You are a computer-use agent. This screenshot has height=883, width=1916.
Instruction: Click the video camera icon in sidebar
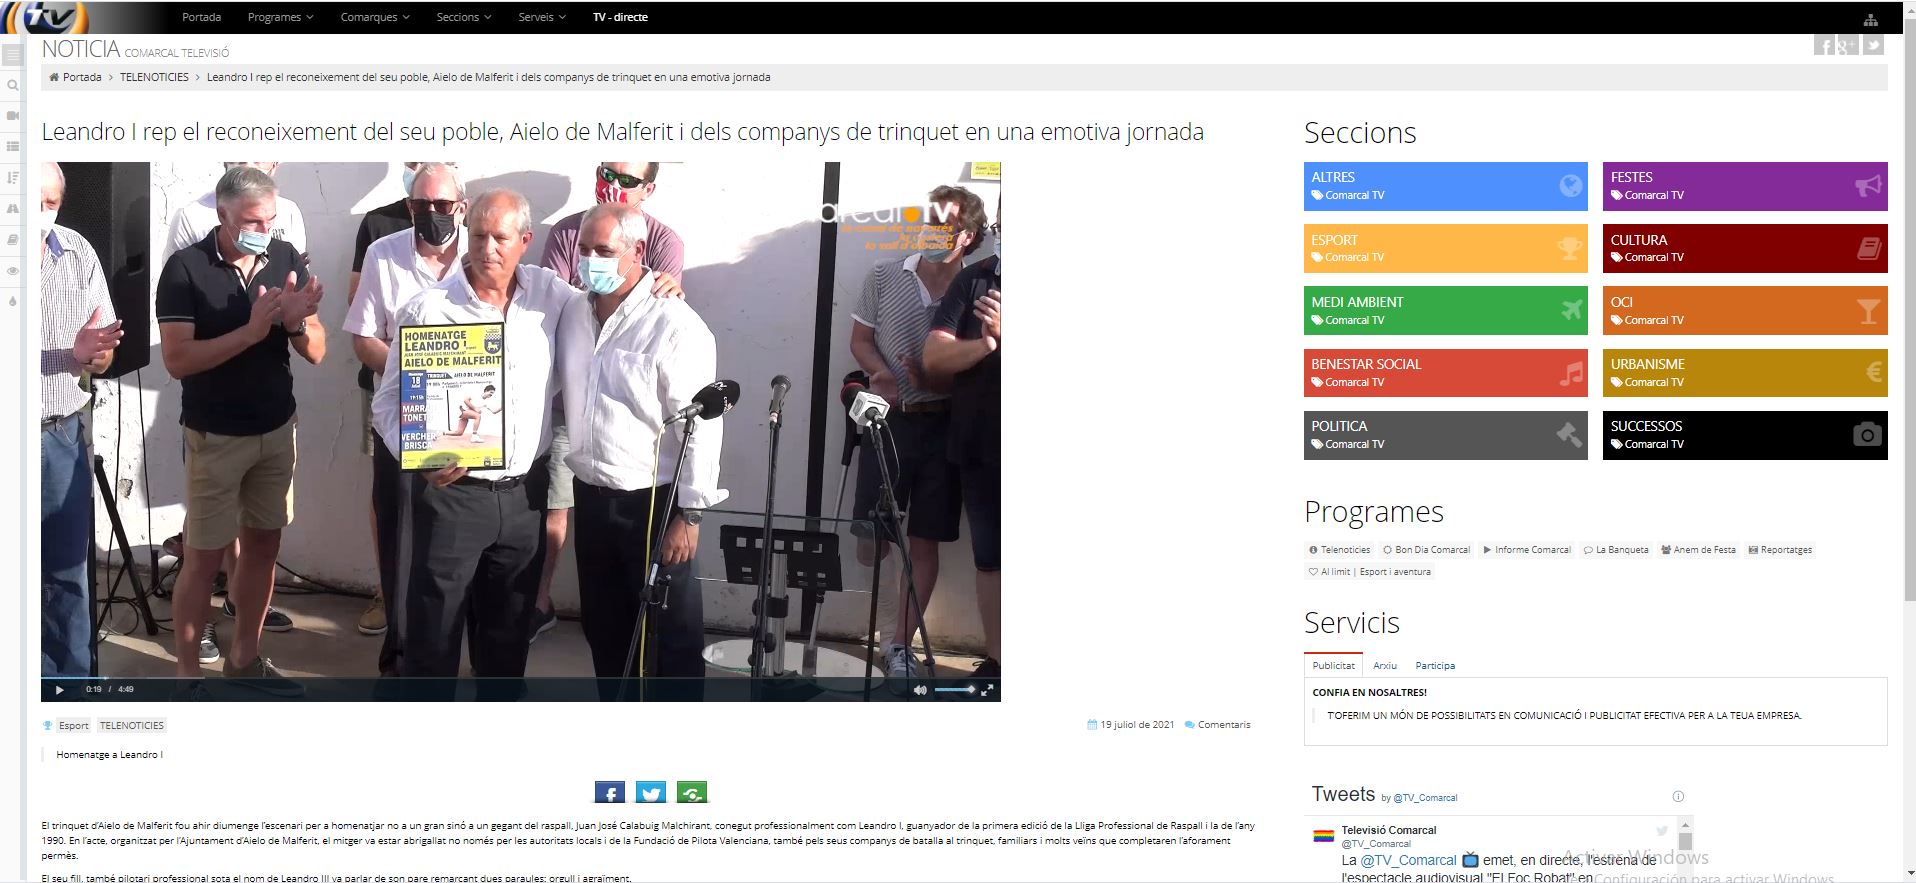(x=13, y=116)
